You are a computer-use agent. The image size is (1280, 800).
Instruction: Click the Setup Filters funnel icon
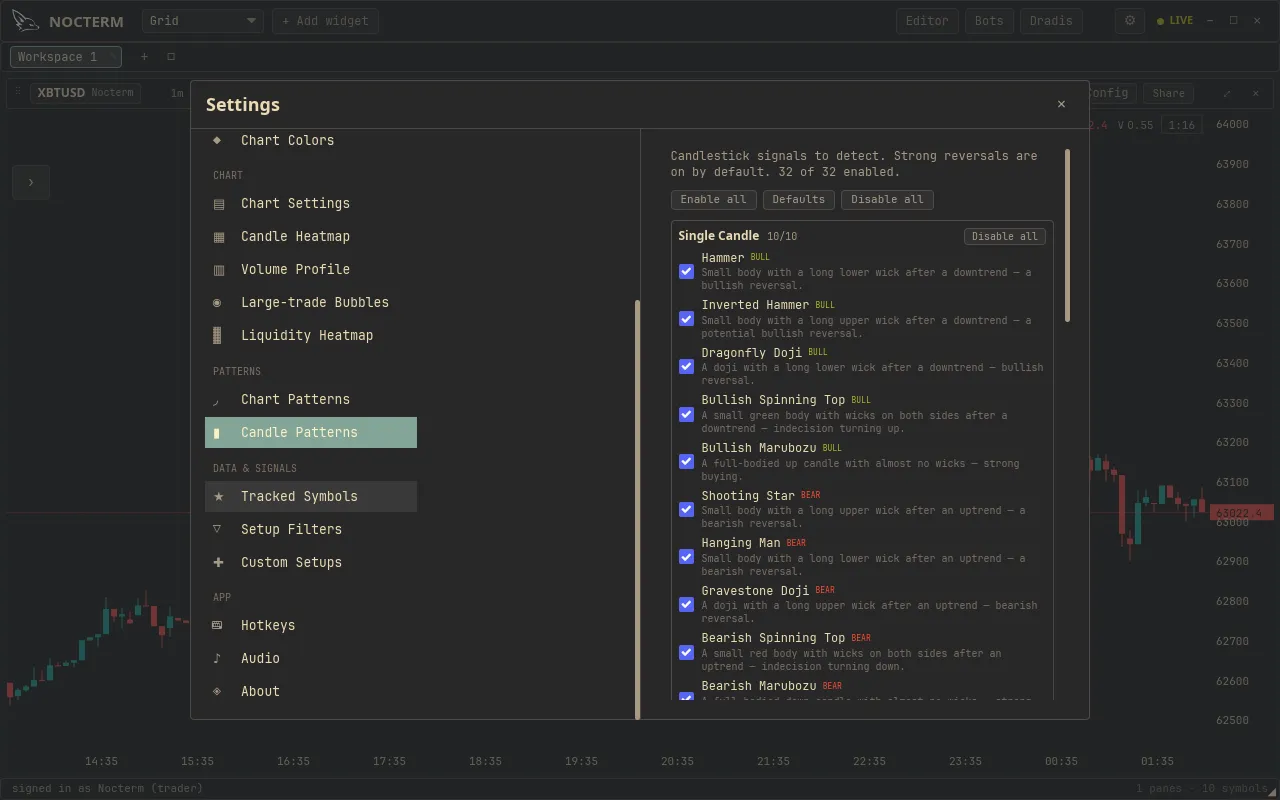coord(218,530)
